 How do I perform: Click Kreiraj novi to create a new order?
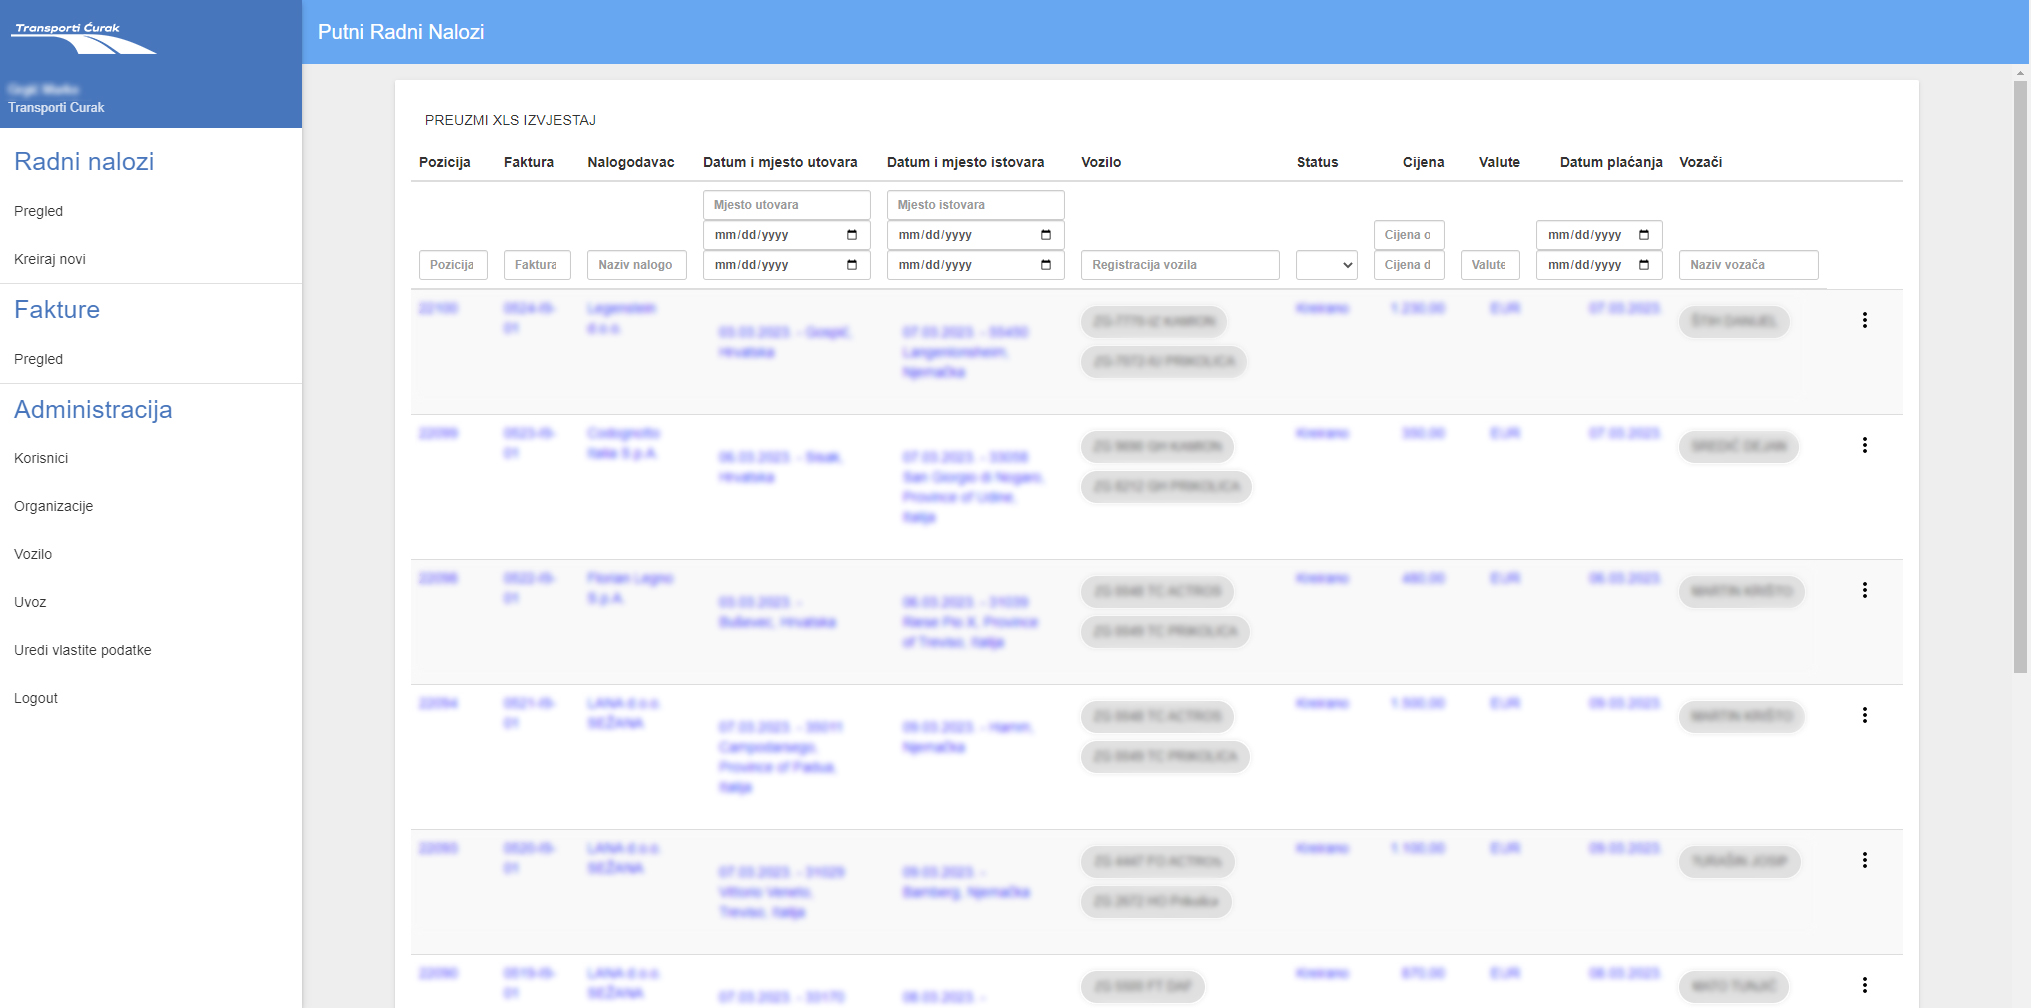coord(48,259)
